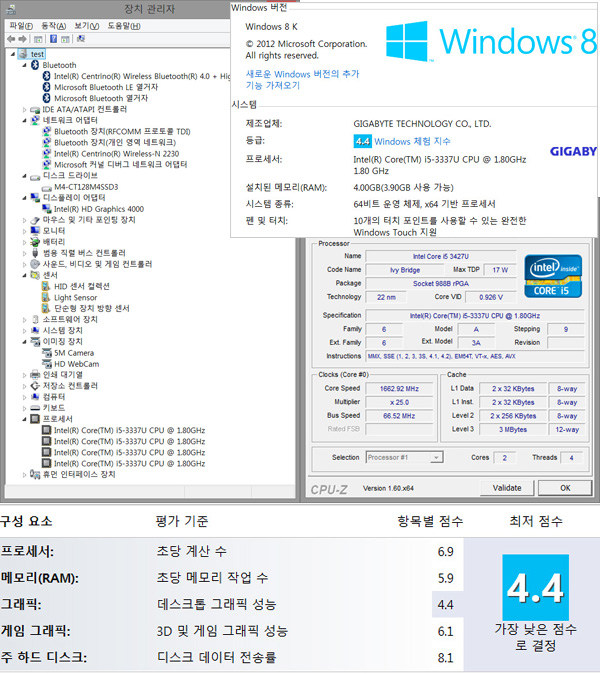Open the Windows 체험 지수 link
This screenshot has width=600, height=675.
pos(412,142)
